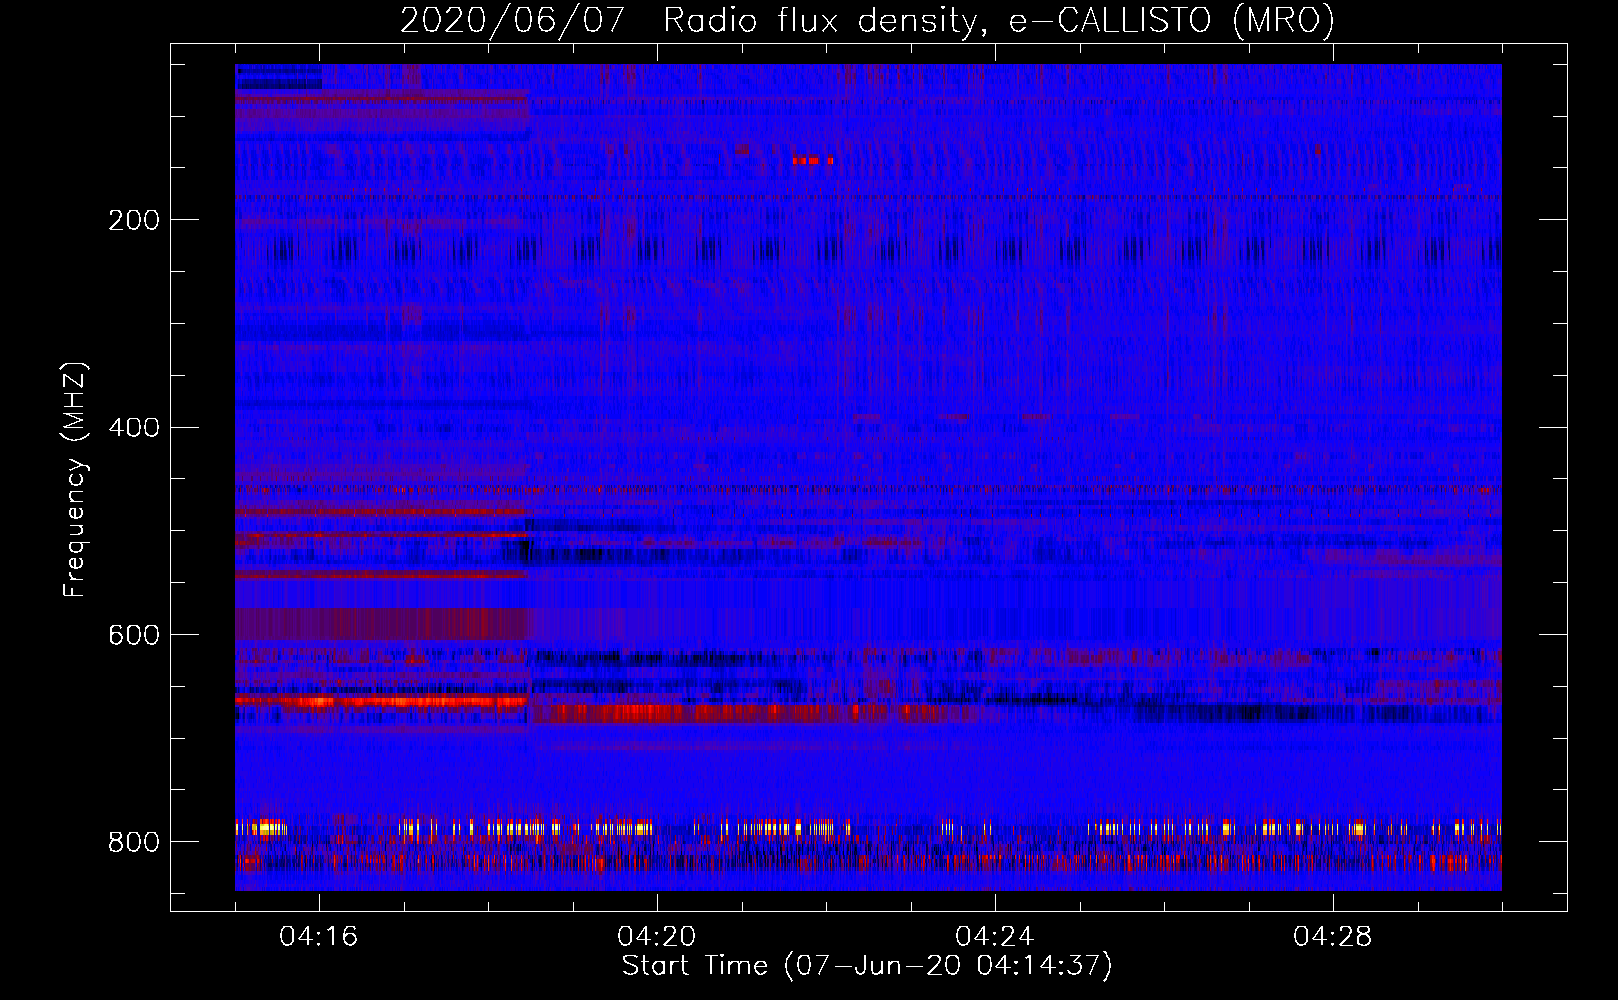Click the '600' frequency tick label

(134, 636)
